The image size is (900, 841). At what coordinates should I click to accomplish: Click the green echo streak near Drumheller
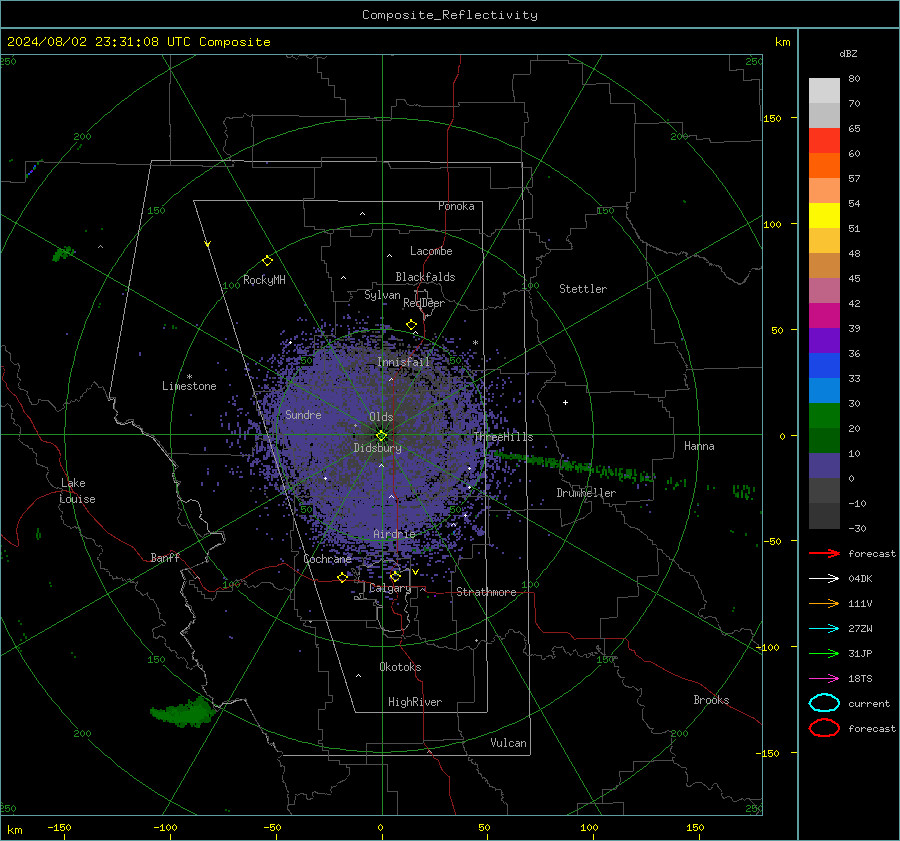click(574, 466)
